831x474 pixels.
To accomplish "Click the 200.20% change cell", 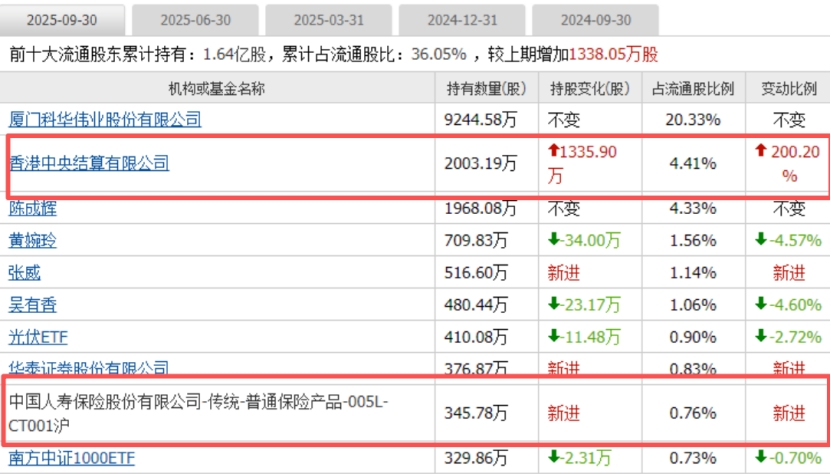I will (x=788, y=163).
